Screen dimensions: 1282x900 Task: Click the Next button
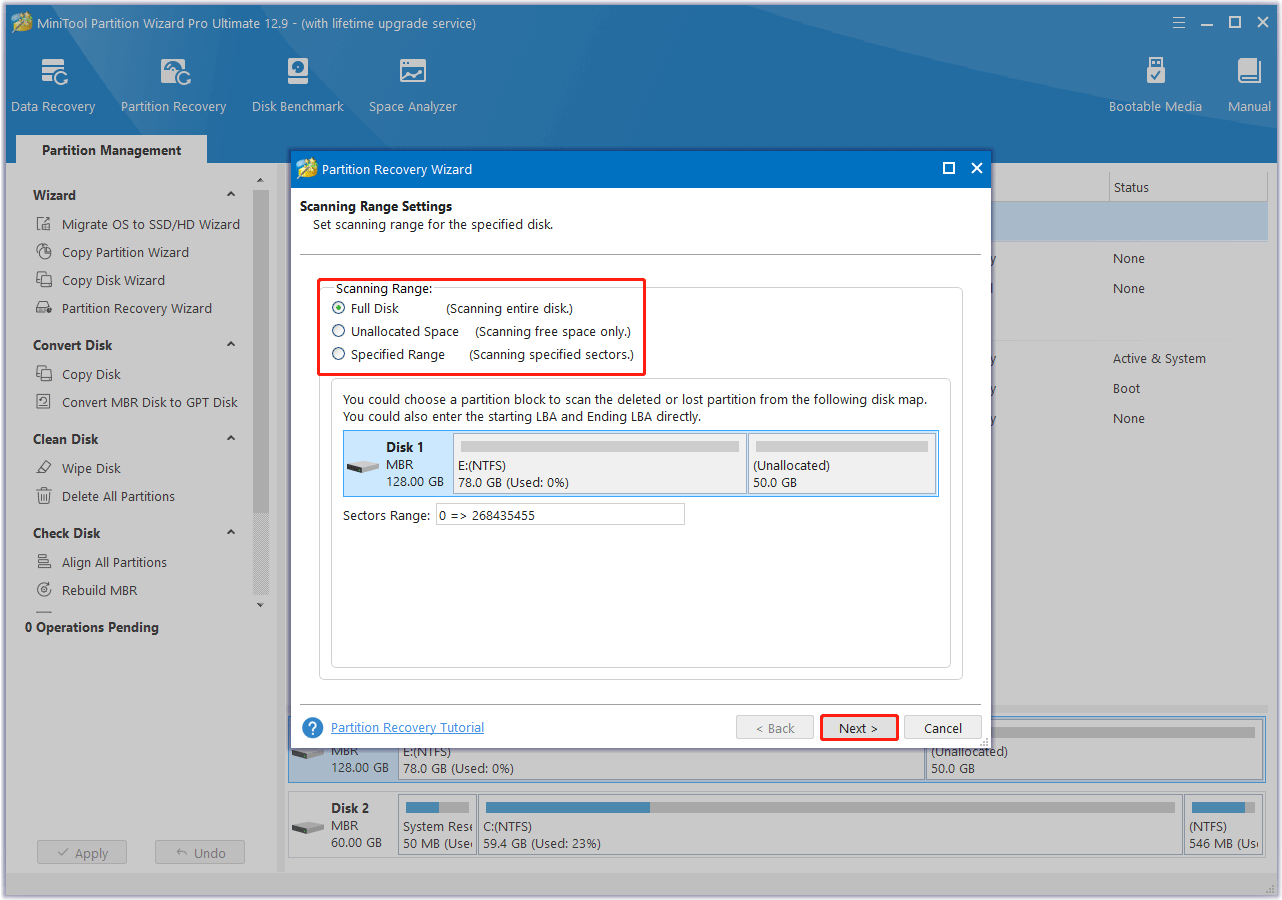[x=858, y=727]
